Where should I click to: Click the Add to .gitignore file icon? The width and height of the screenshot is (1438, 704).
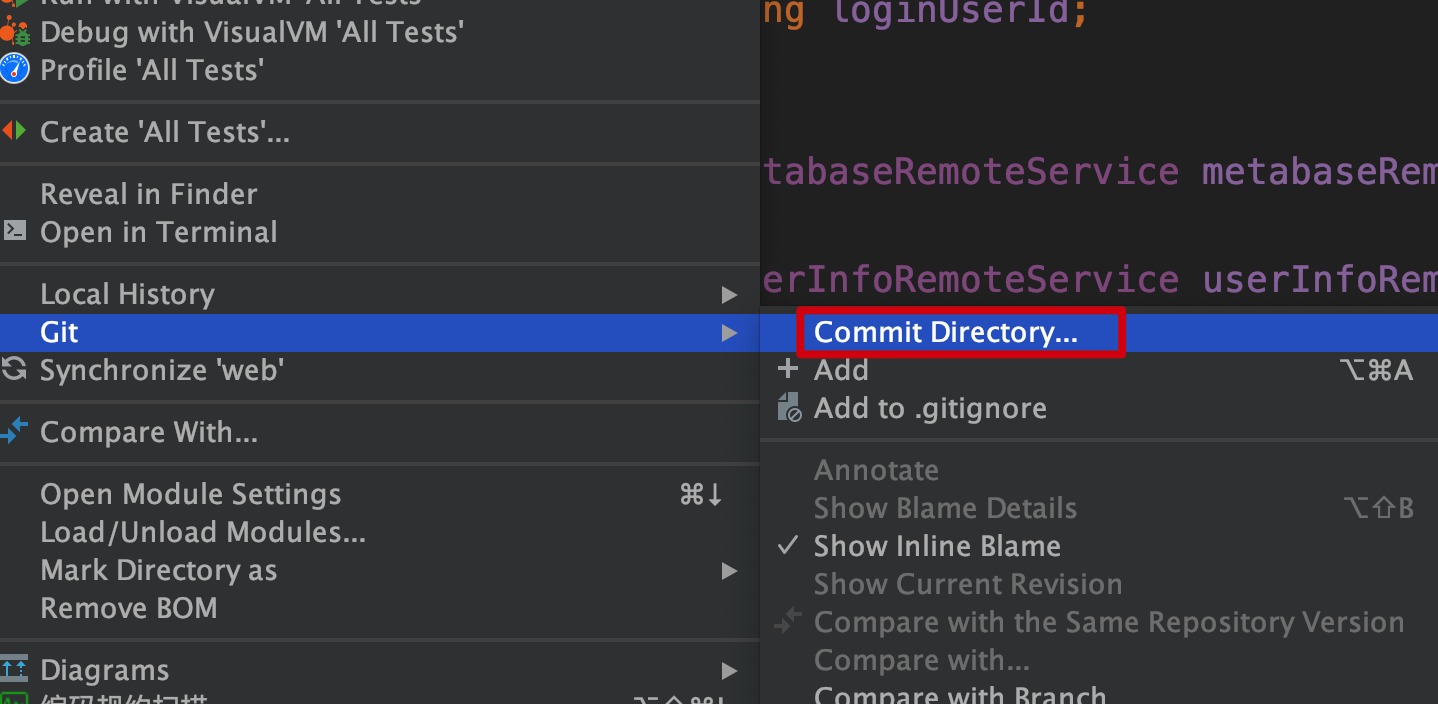[x=789, y=407]
